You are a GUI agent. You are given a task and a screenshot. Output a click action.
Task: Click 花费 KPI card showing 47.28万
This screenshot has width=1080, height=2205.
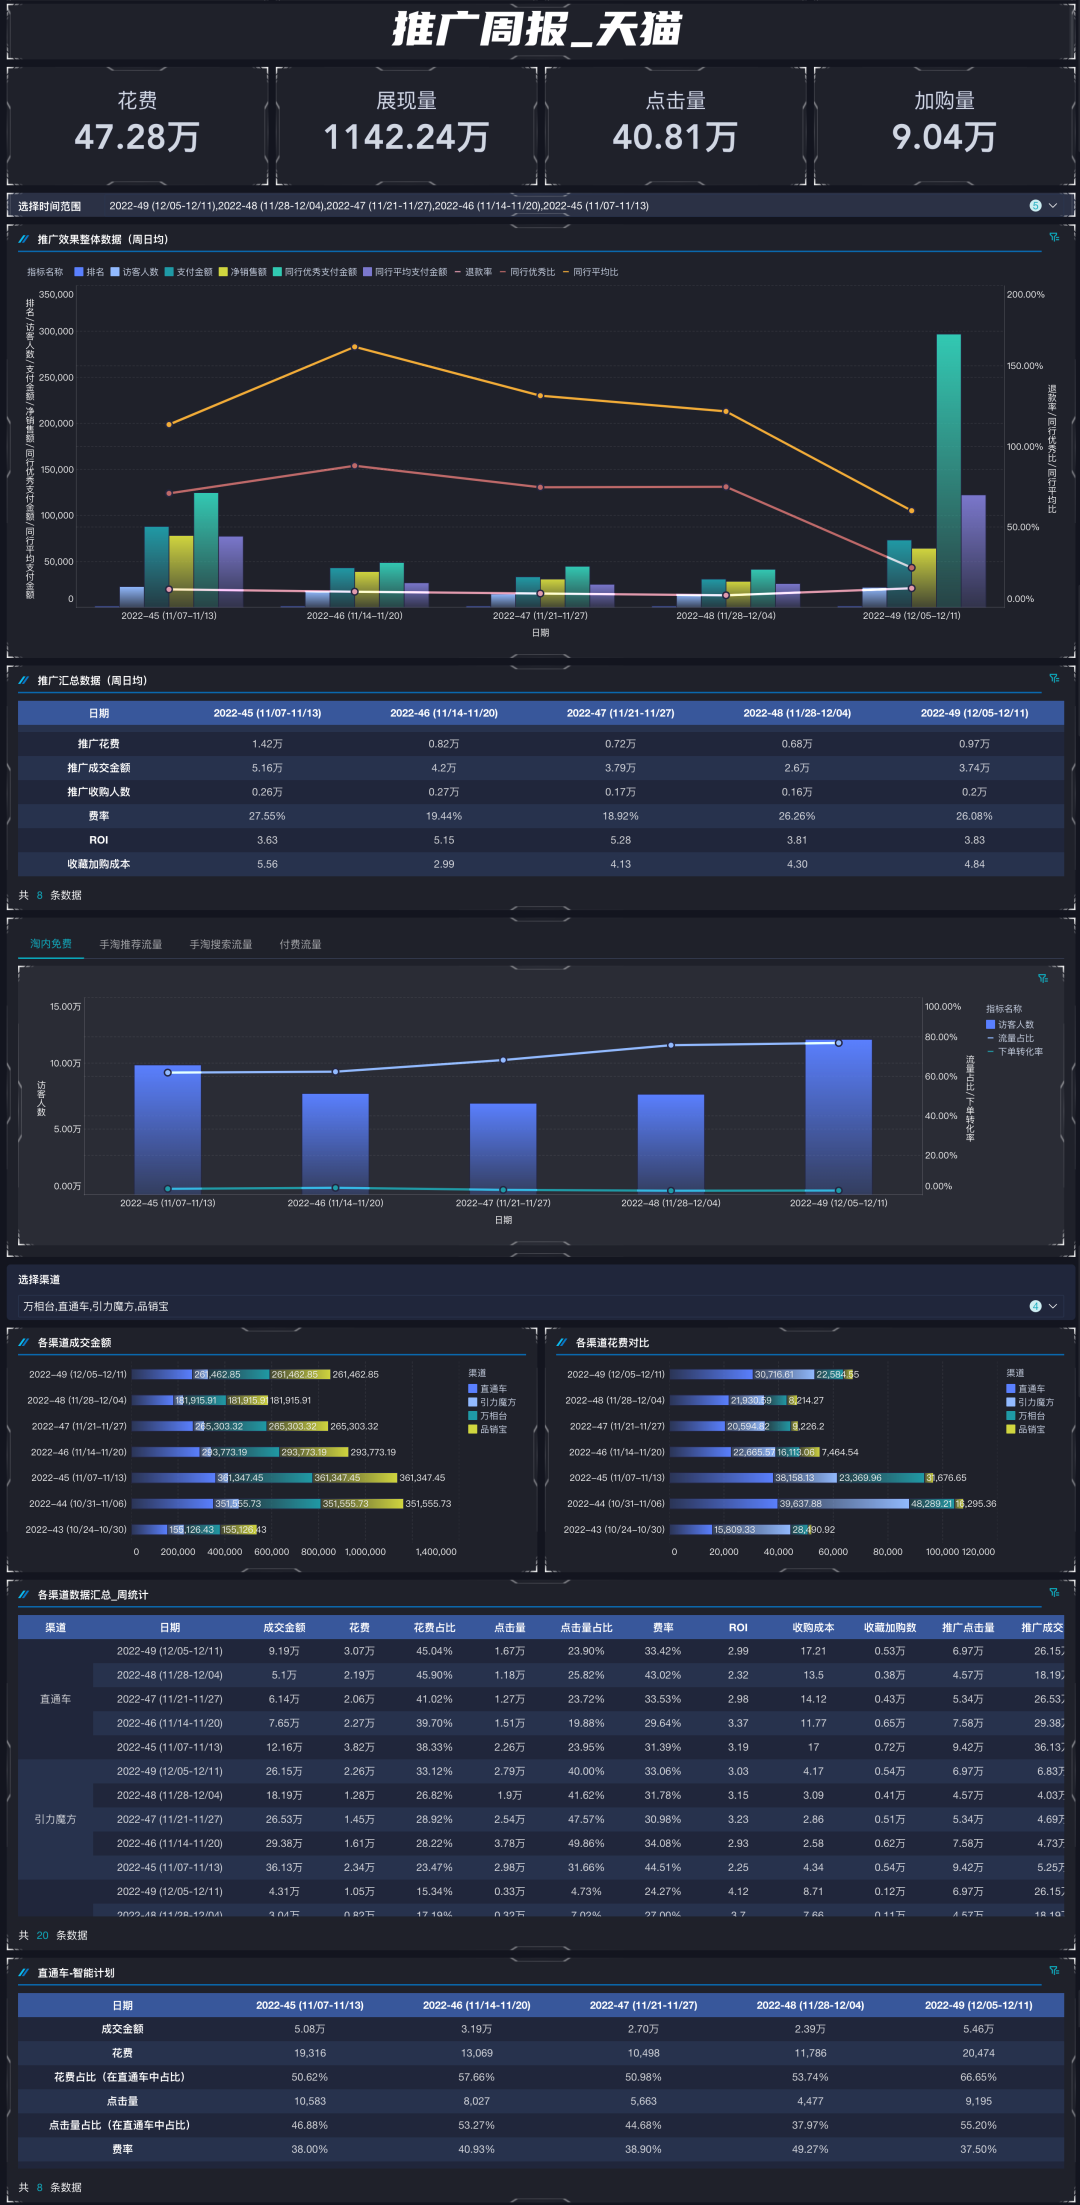click(137, 126)
